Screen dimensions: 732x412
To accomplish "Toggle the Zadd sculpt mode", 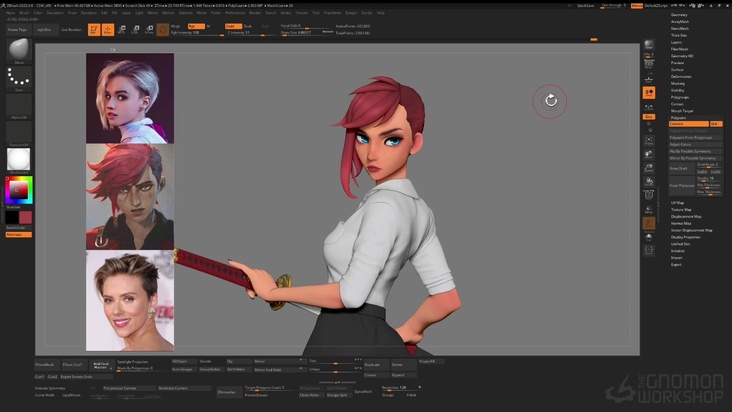I will point(231,26).
